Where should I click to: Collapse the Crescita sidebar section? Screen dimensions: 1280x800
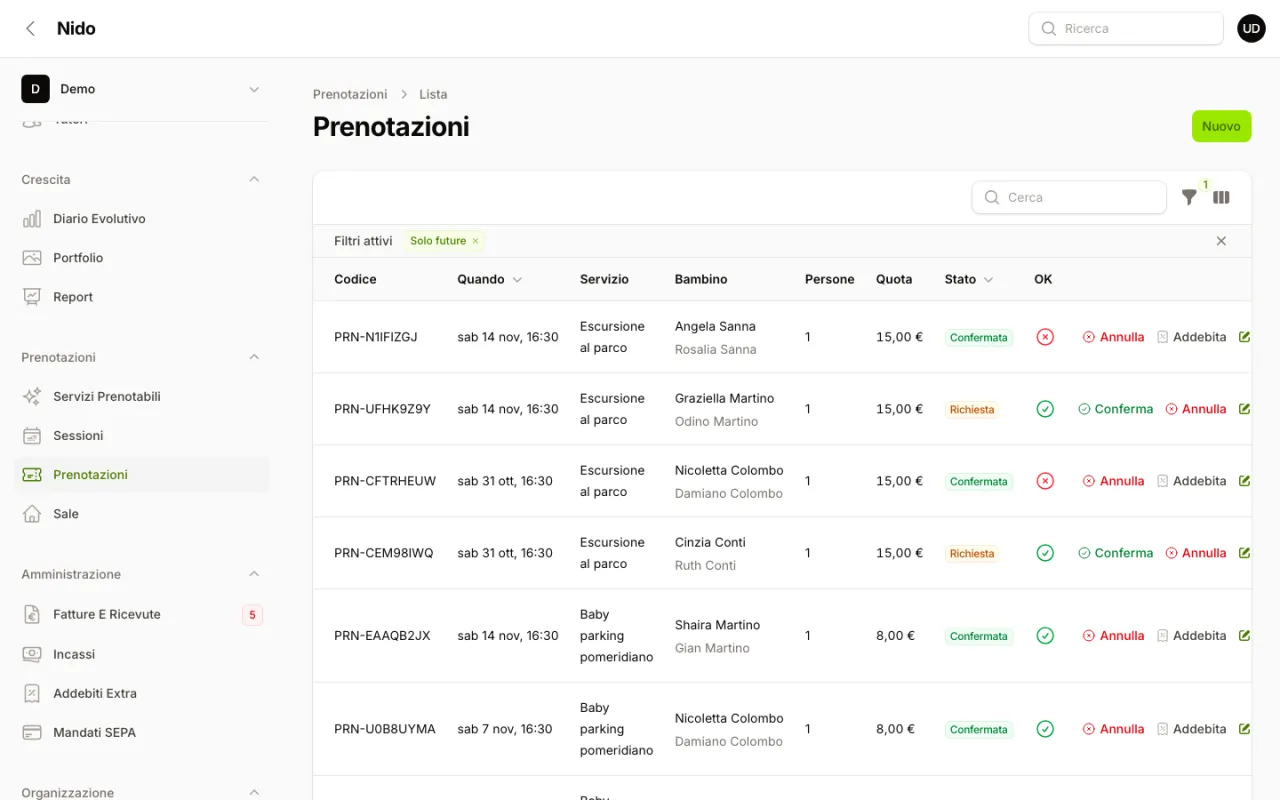[254, 180]
